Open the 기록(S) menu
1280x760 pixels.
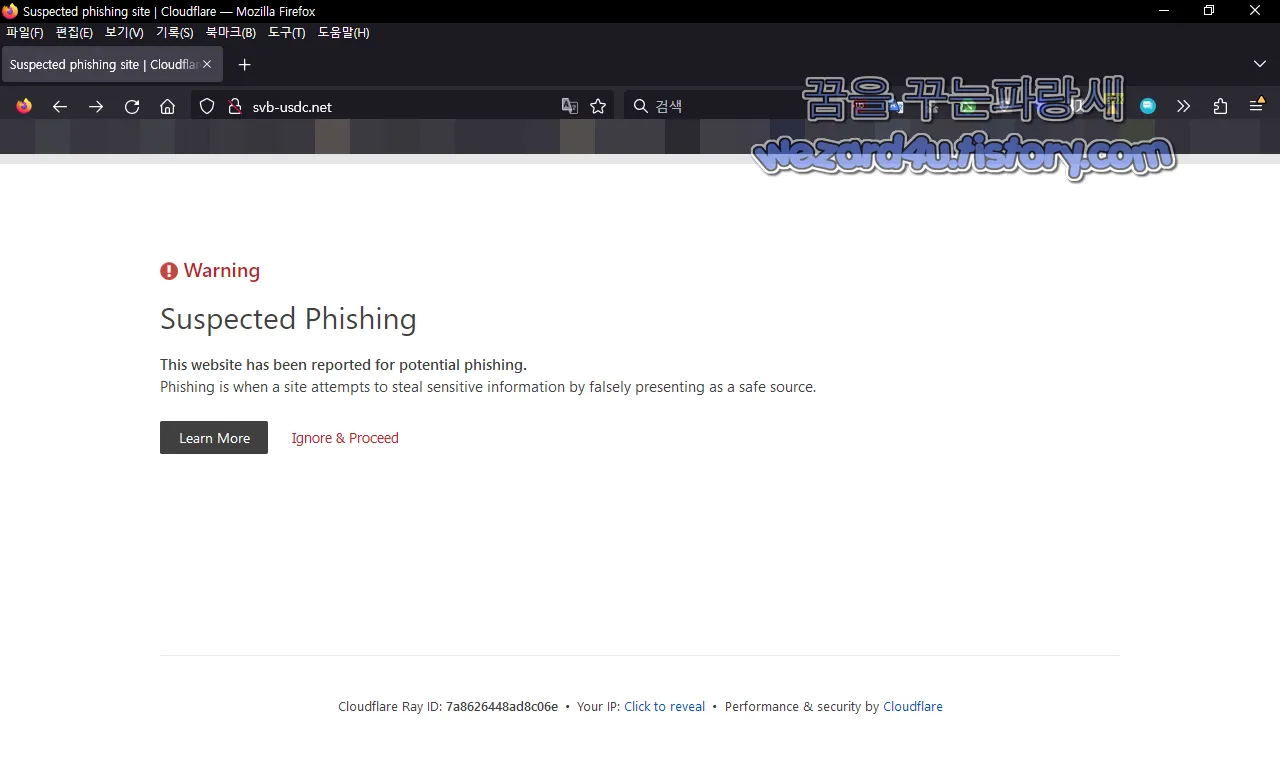175,33
